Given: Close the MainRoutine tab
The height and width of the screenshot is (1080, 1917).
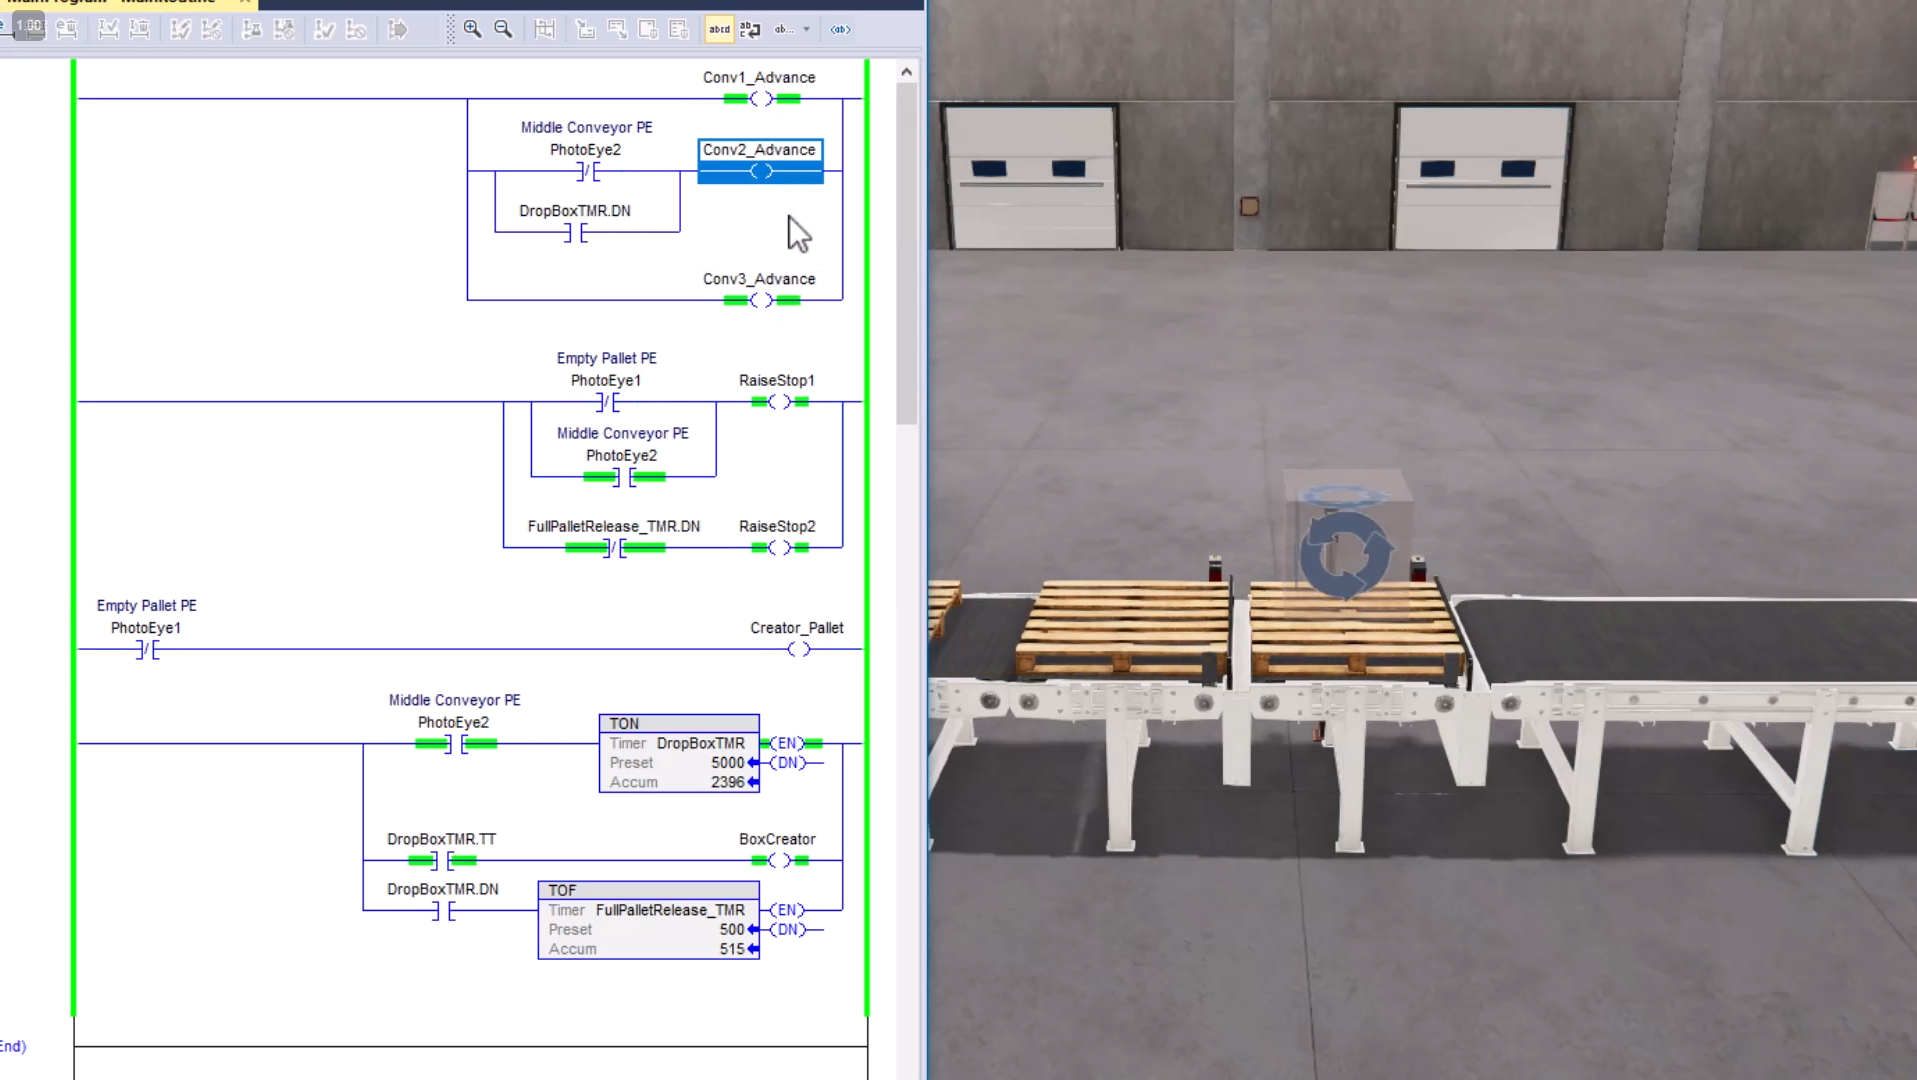Looking at the screenshot, I should tap(243, 3).
